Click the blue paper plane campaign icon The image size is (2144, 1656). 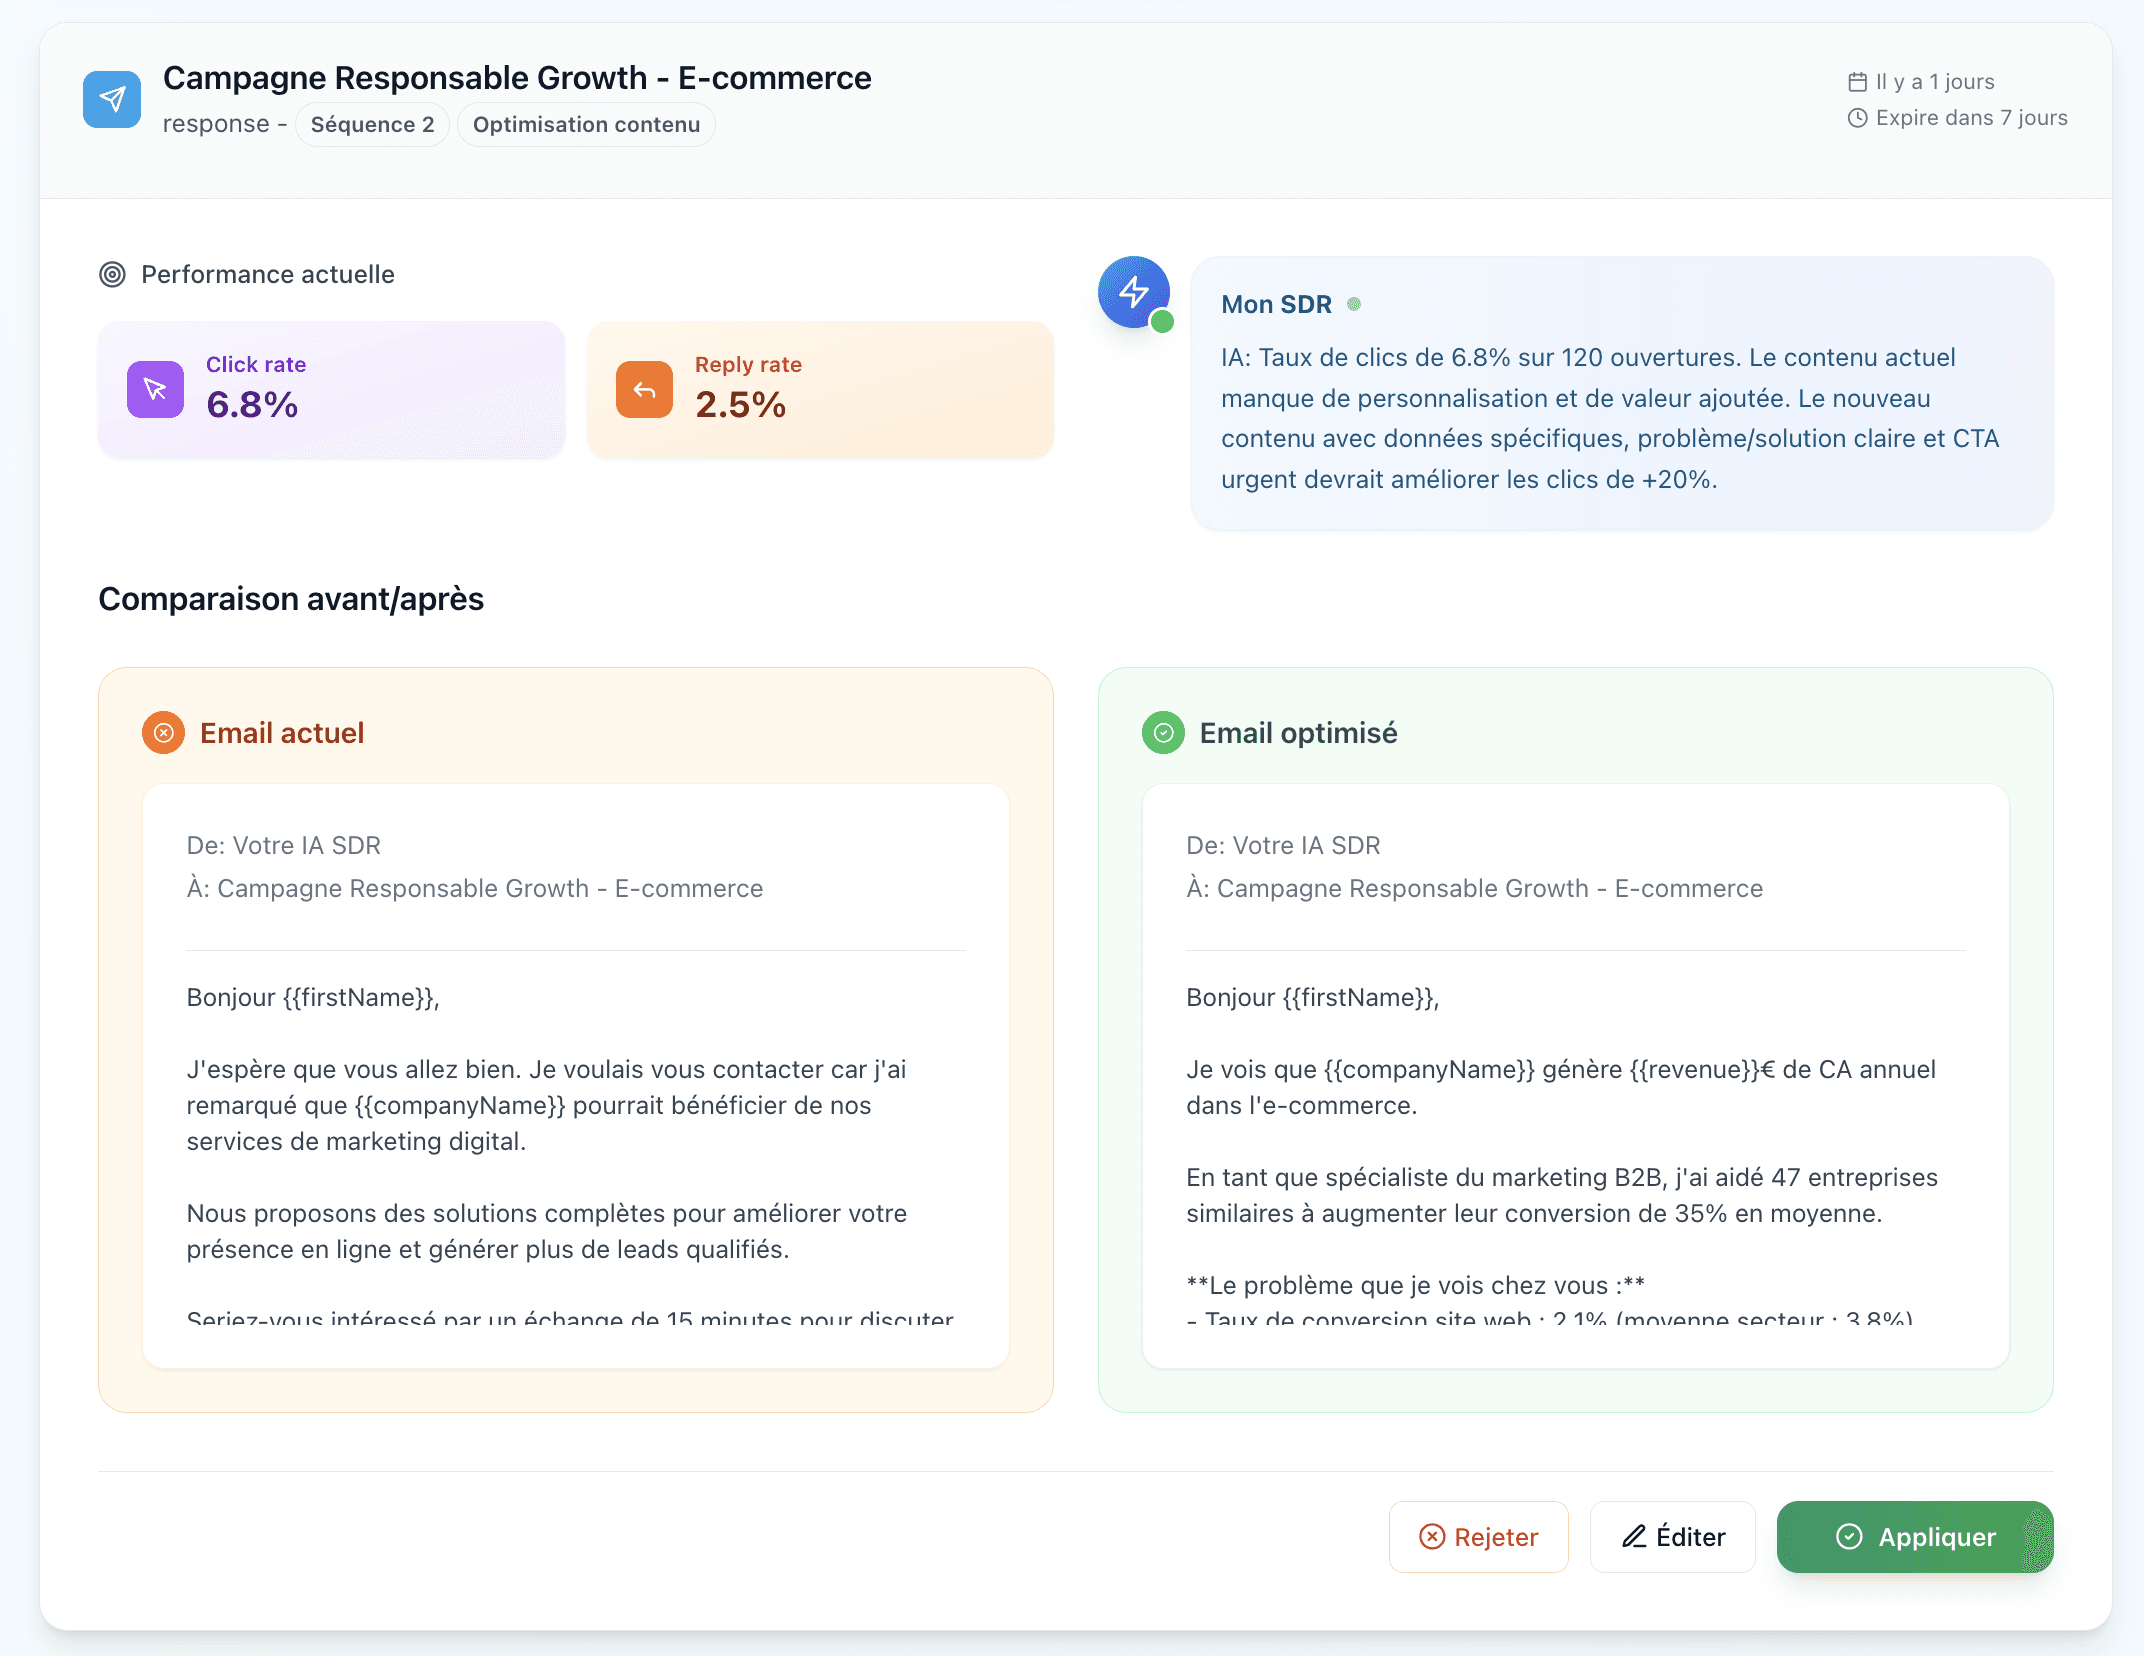pyautogui.click(x=112, y=99)
